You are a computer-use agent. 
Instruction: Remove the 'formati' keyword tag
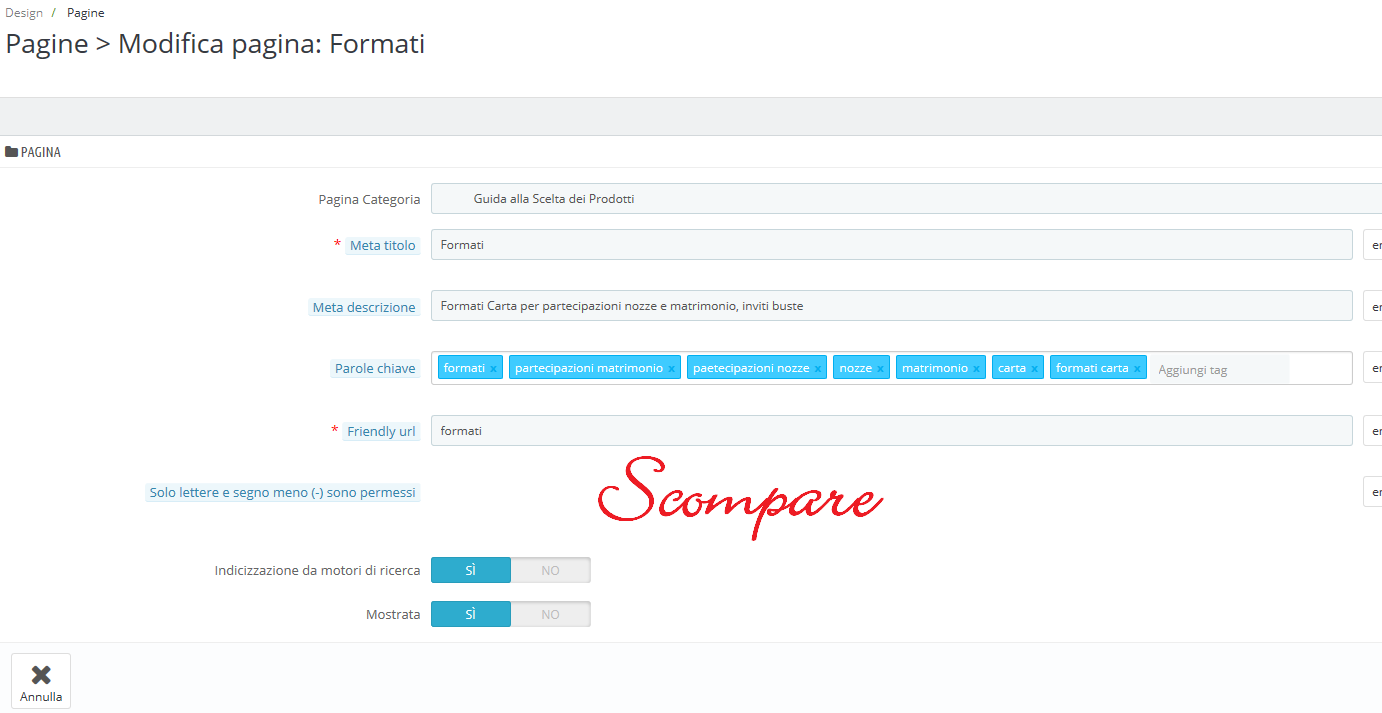point(493,369)
